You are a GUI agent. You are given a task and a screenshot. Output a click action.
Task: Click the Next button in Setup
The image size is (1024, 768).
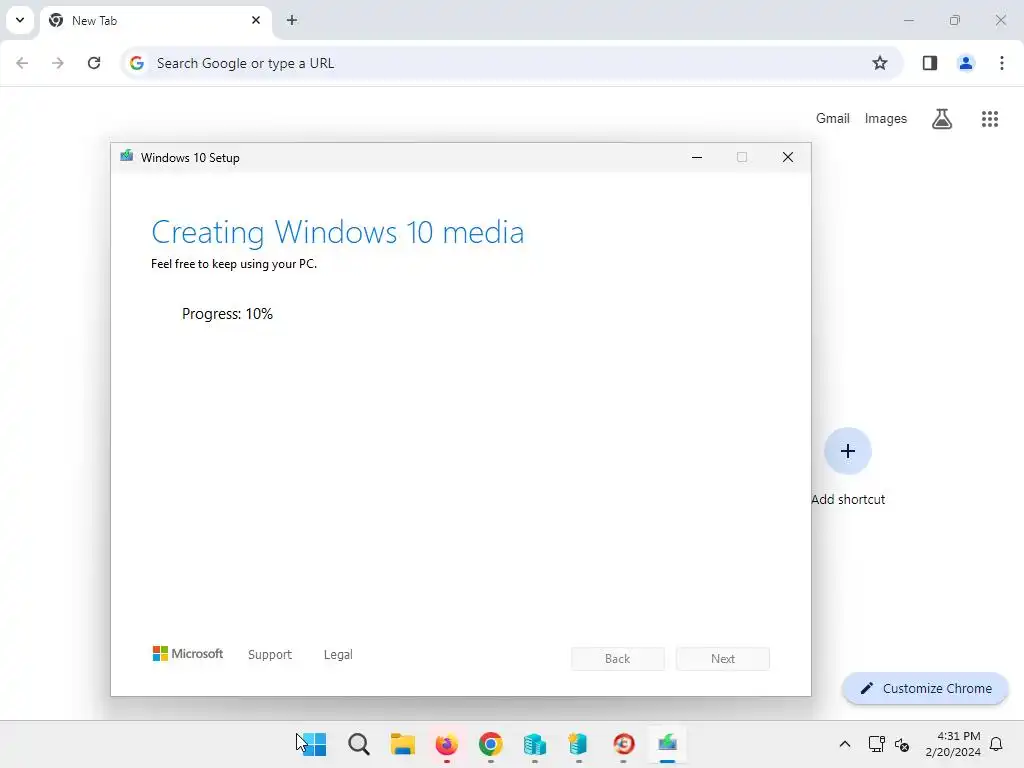click(723, 659)
